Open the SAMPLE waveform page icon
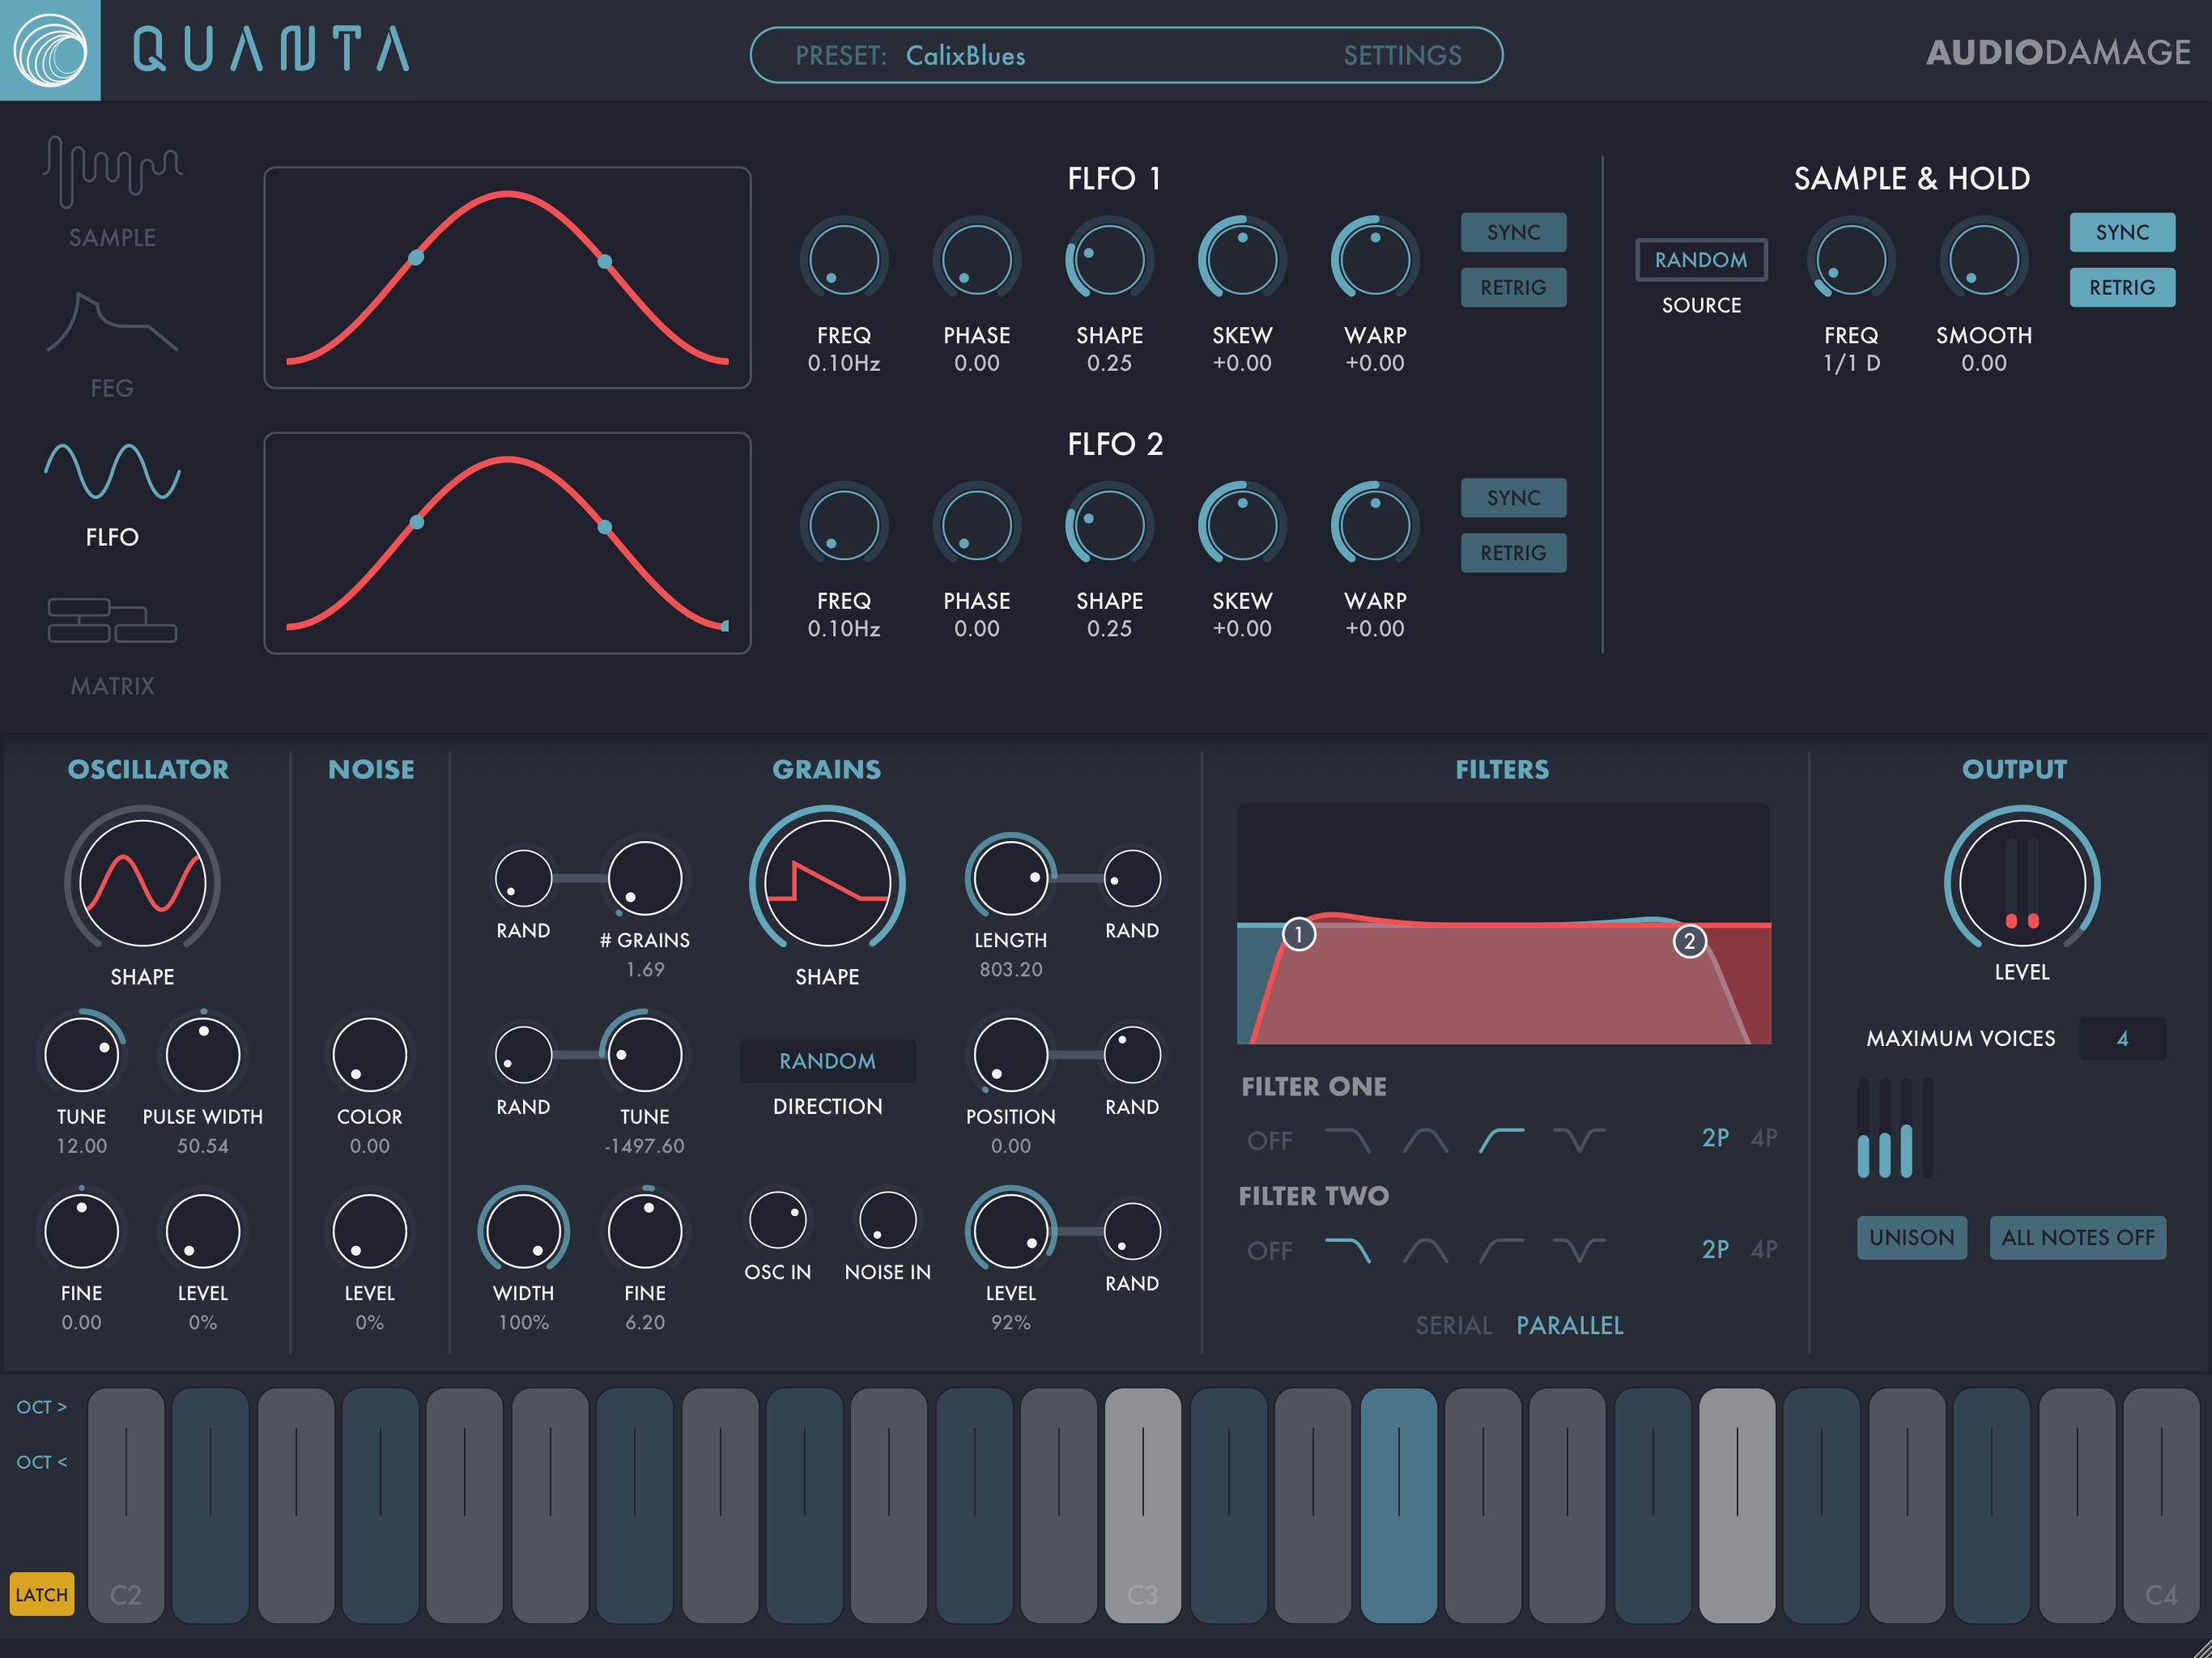This screenshot has width=2212, height=1658. pos(112,172)
